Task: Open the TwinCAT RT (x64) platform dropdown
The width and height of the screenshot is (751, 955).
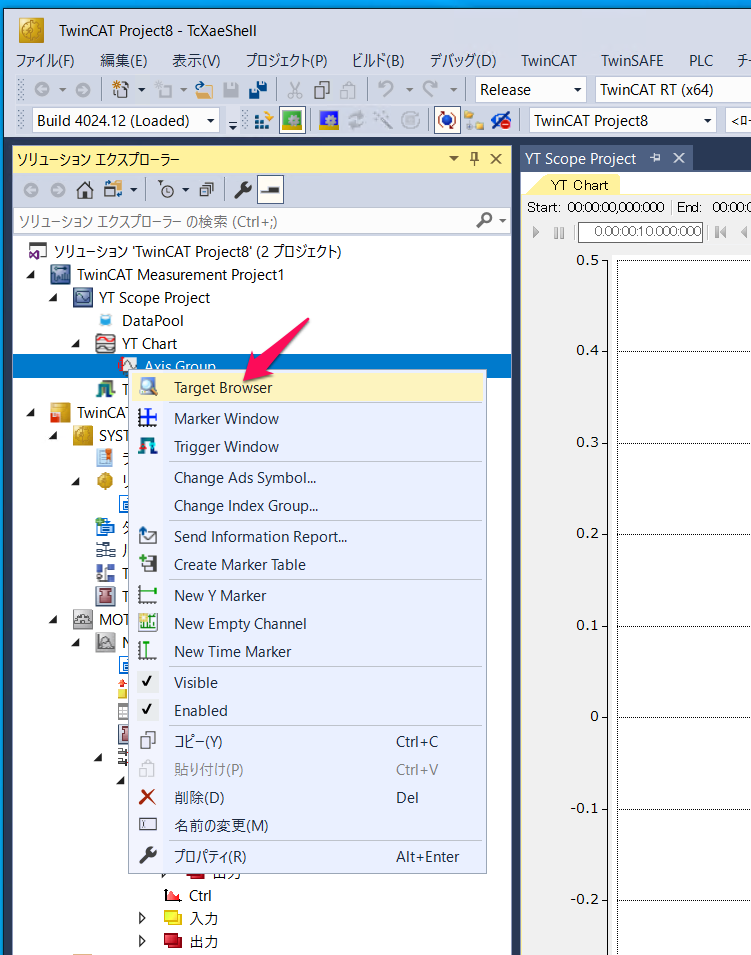Action: [673, 90]
